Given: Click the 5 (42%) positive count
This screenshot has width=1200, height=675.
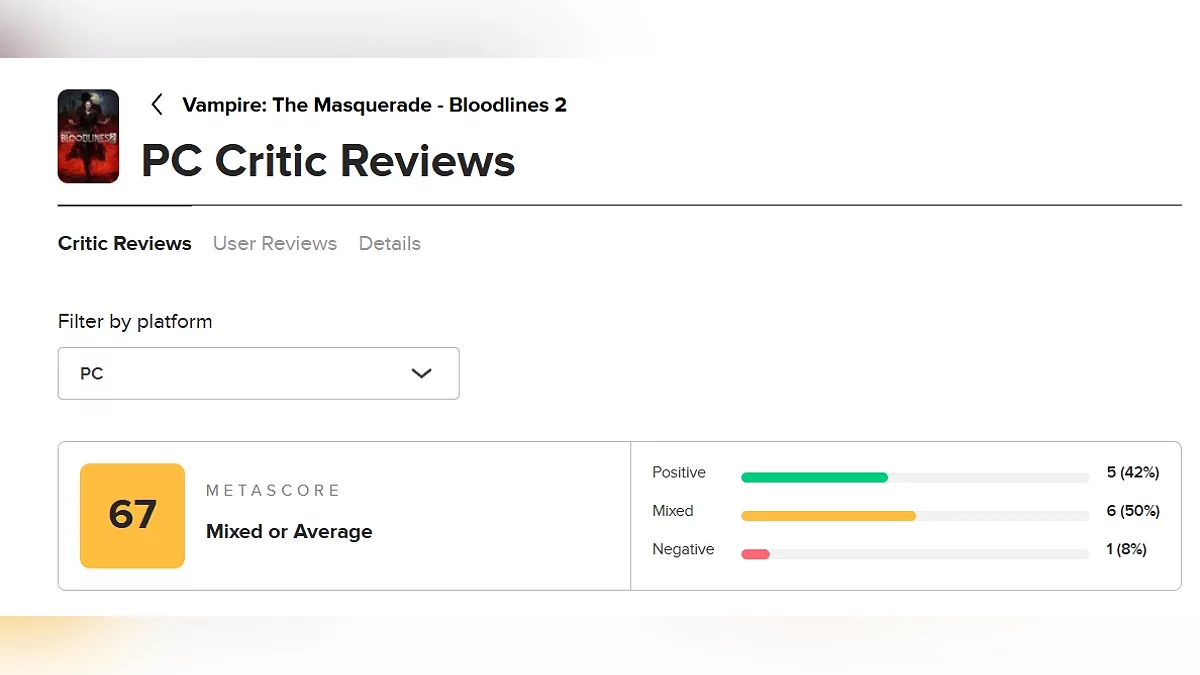Looking at the screenshot, I should tap(1133, 472).
